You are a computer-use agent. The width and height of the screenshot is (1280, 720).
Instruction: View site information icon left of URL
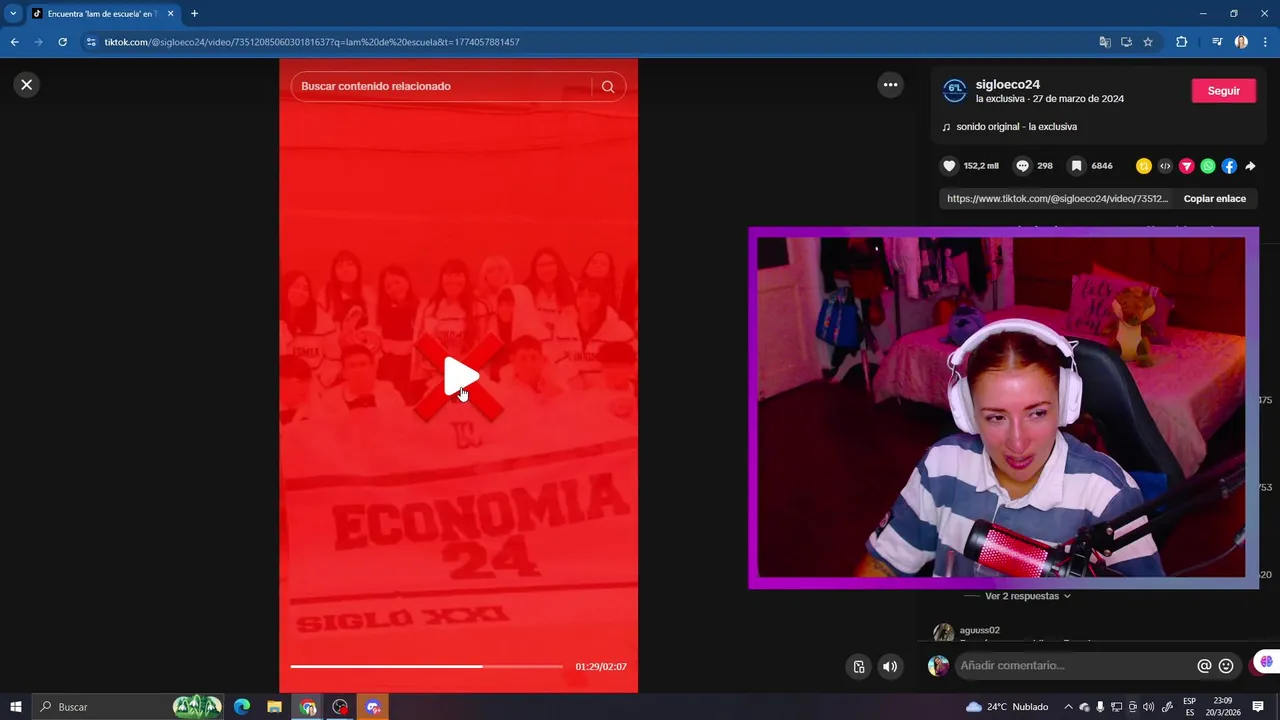(x=91, y=42)
